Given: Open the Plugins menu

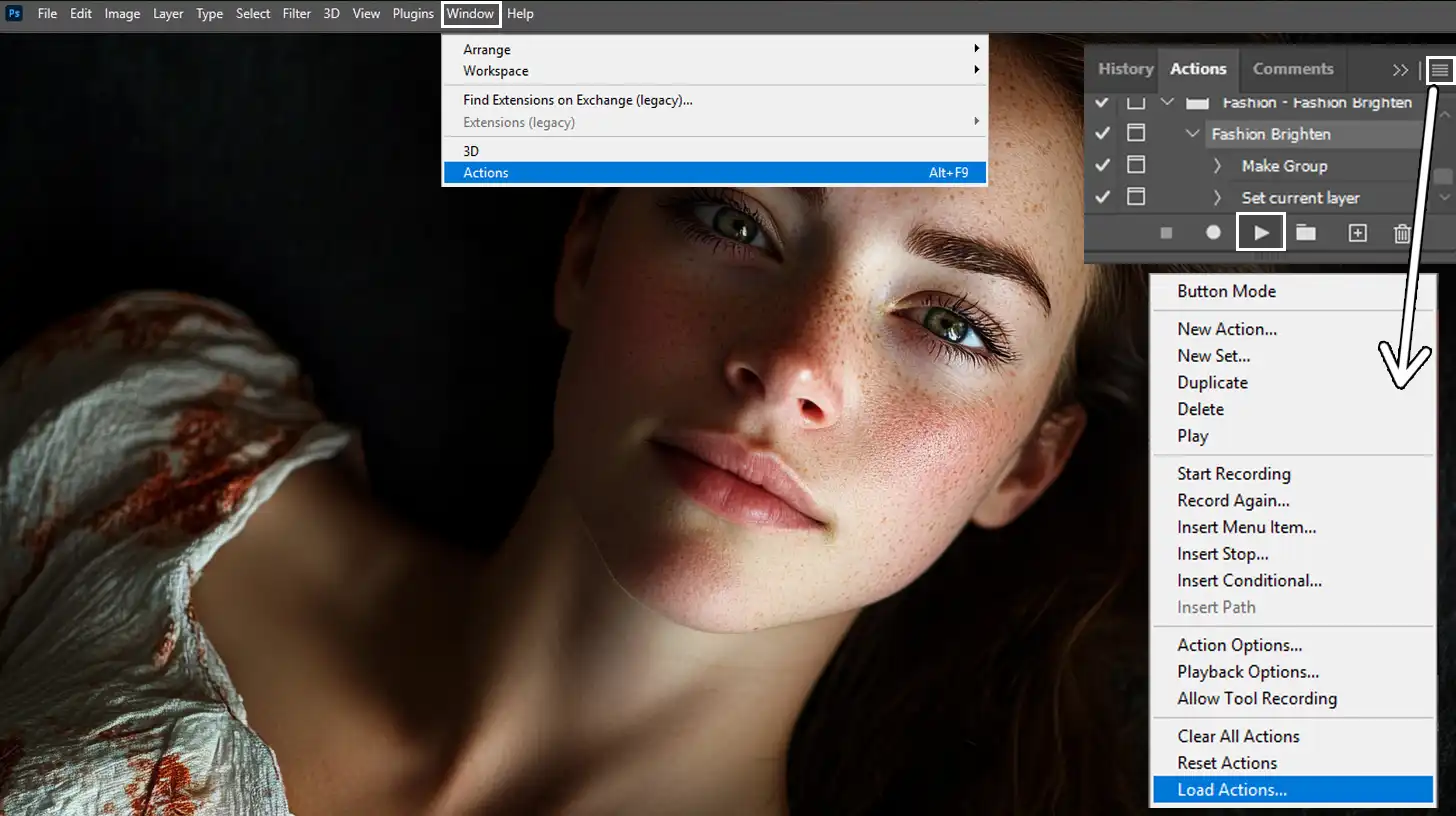Looking at the screenshot, I should (x=413, y=14).
